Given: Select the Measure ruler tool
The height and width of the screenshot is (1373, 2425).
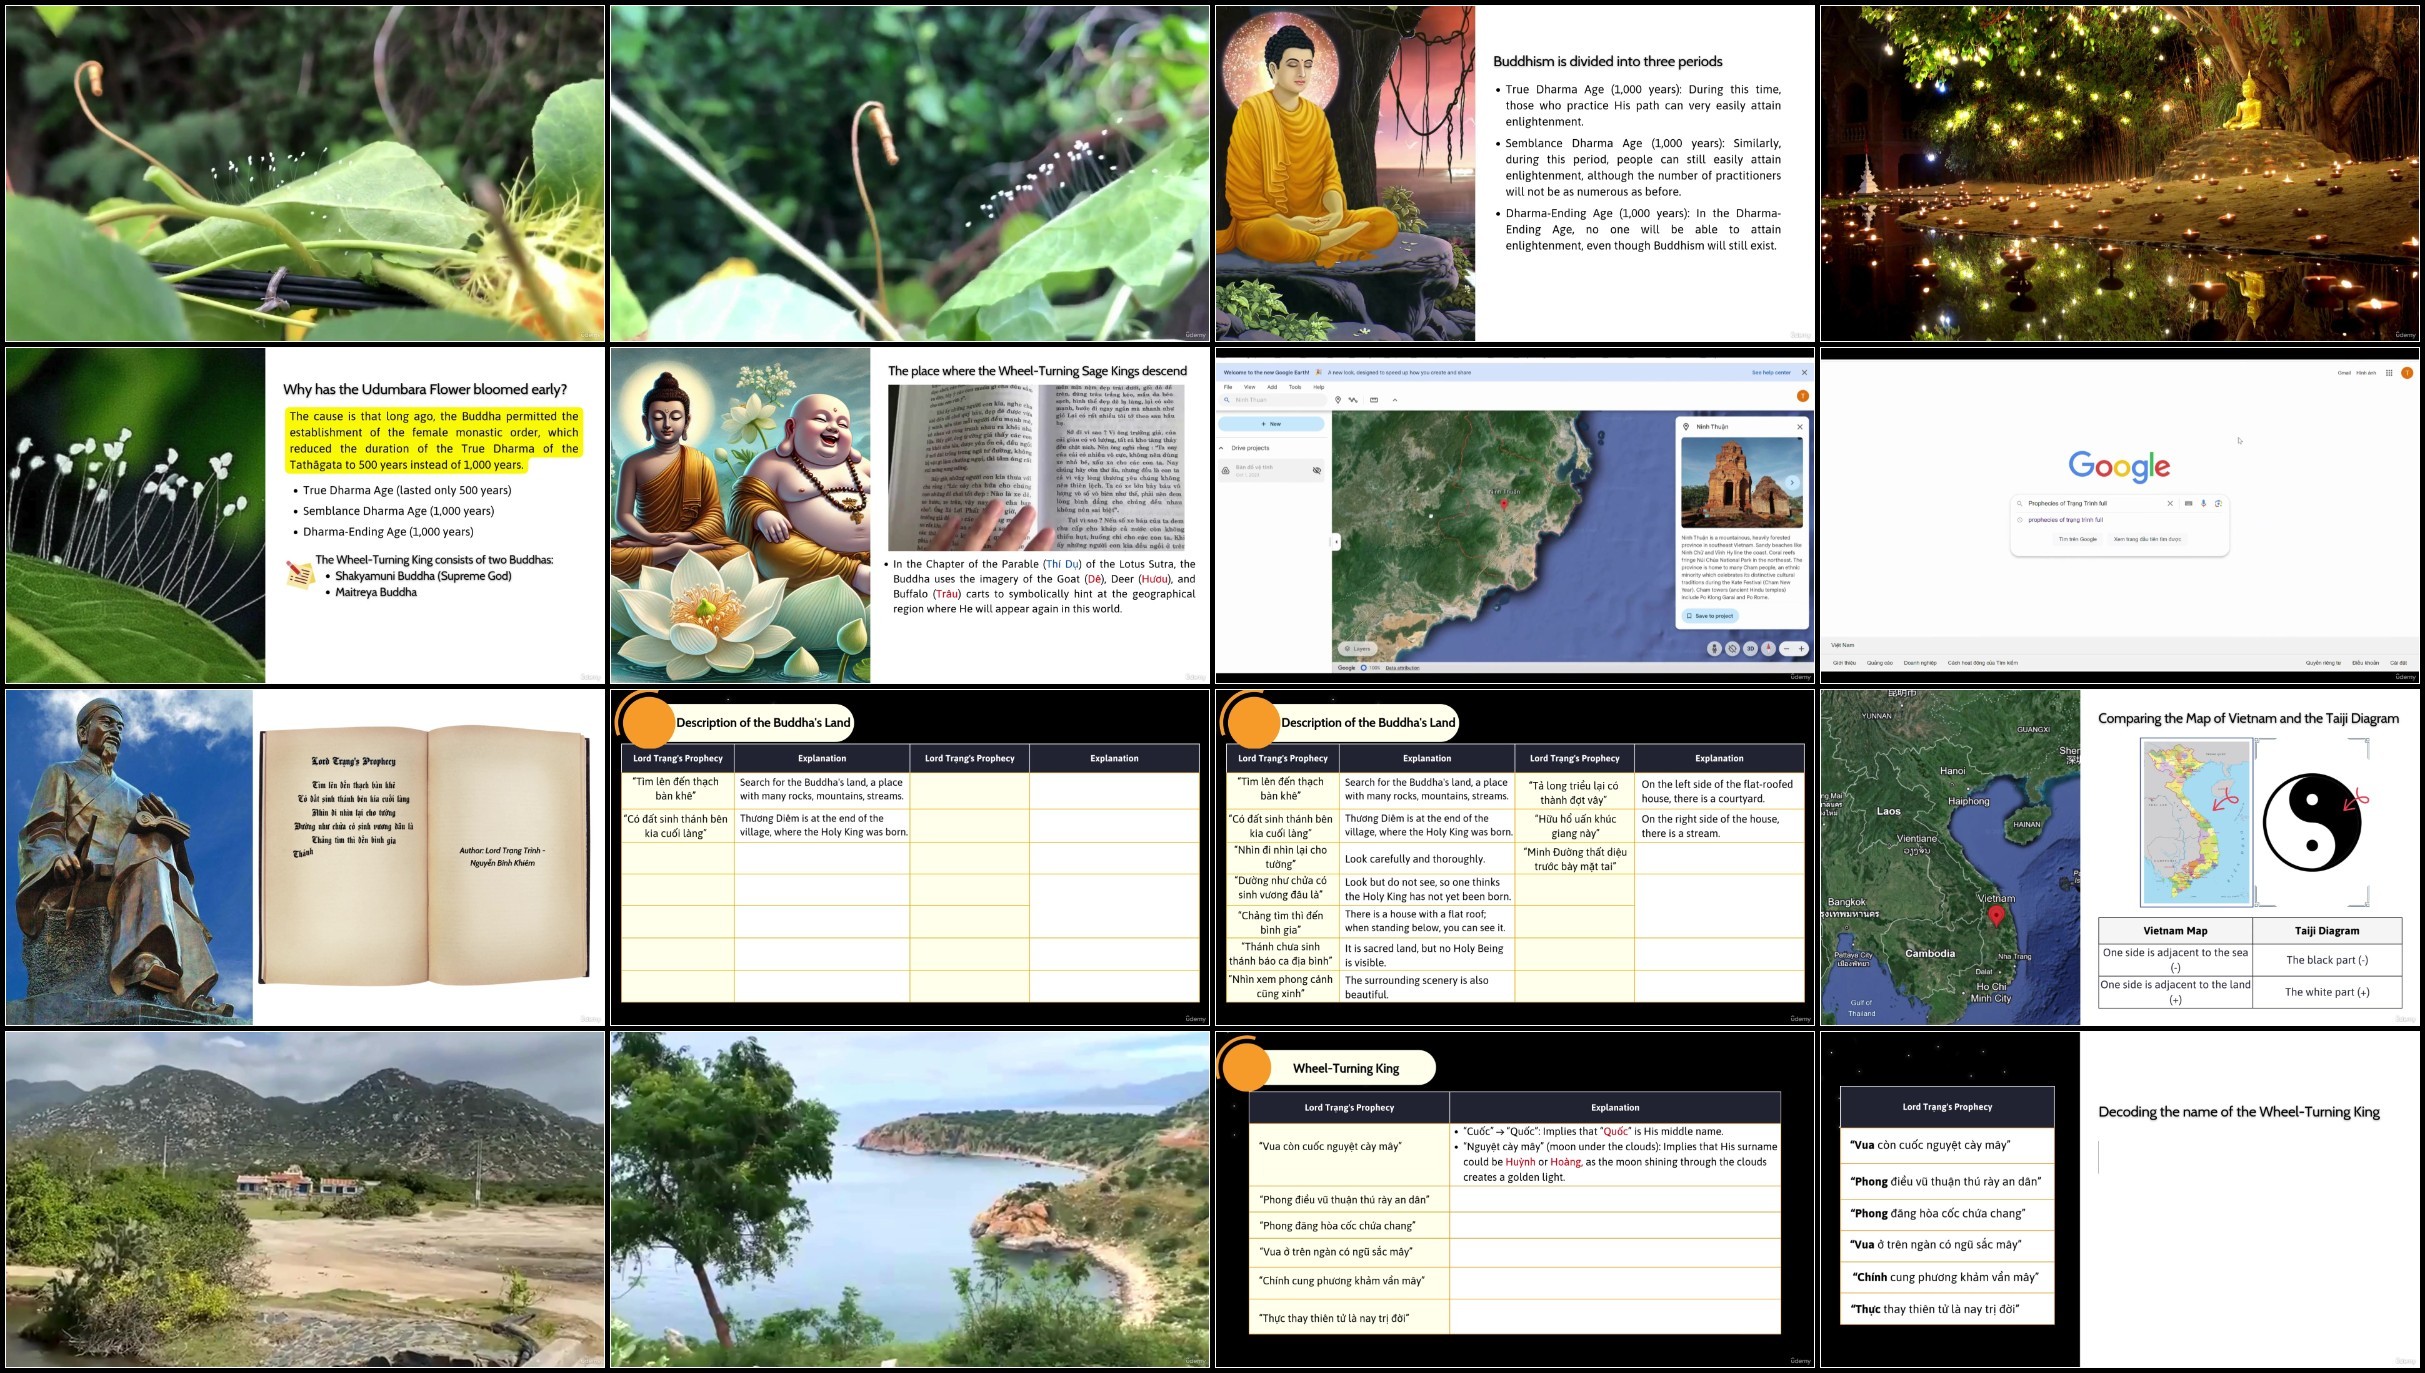Looking at the screenshot, I should (x=1374, y=400).
